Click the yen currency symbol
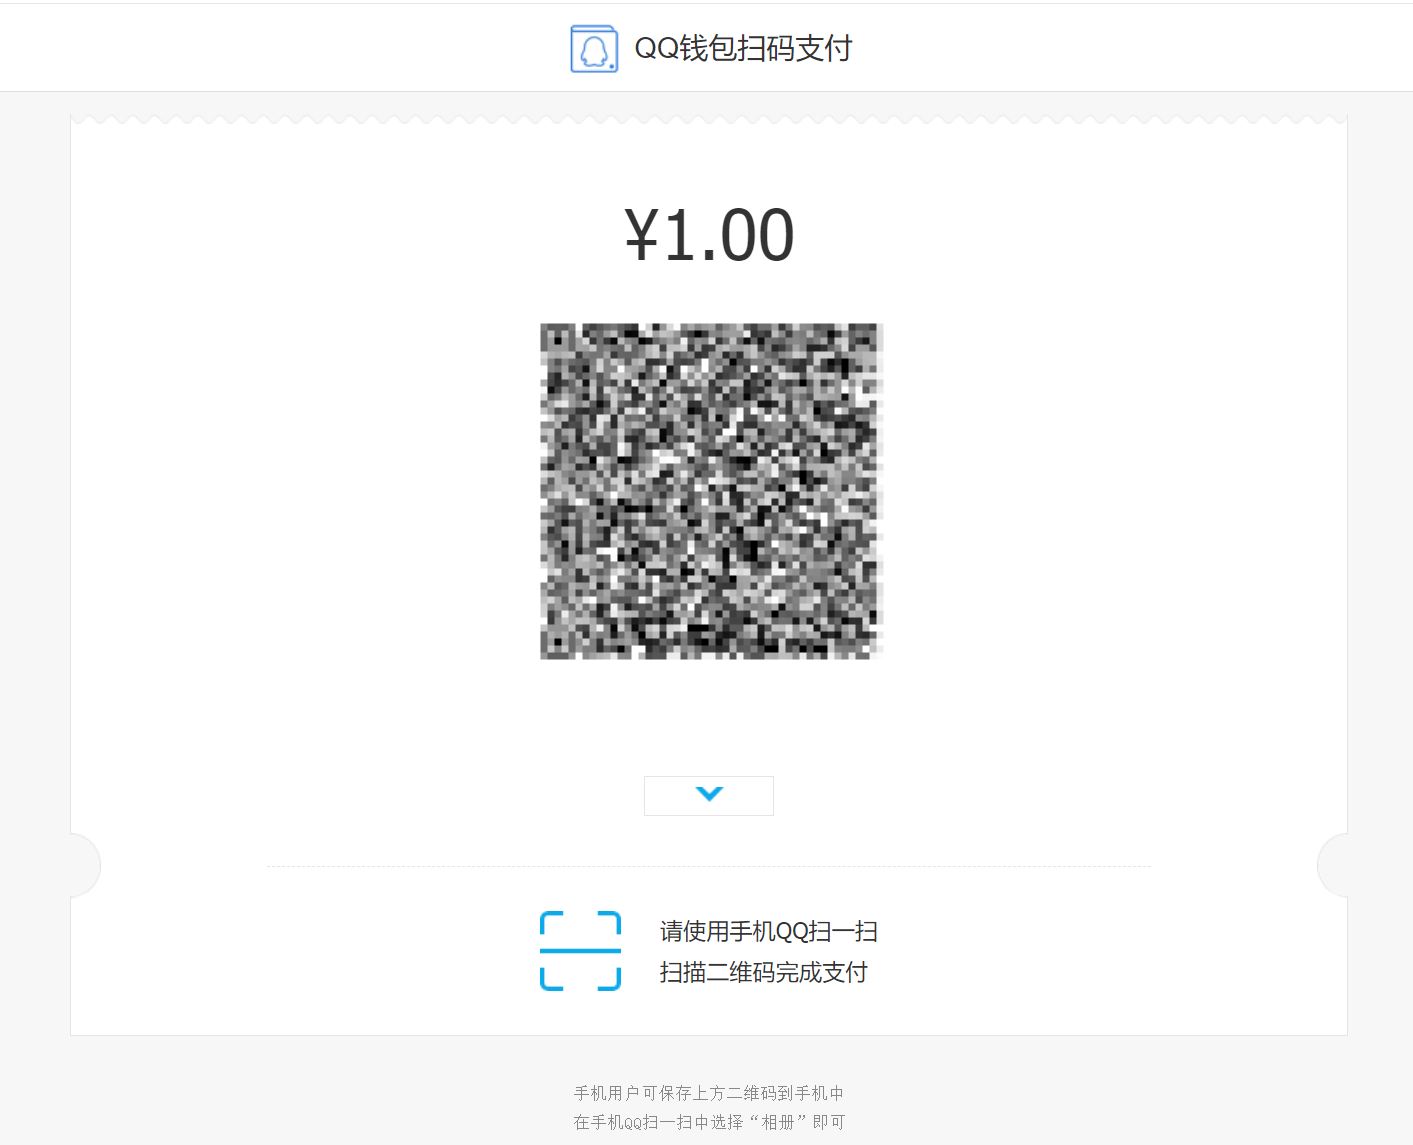Screen dimensions: 1413x1145 642,236
